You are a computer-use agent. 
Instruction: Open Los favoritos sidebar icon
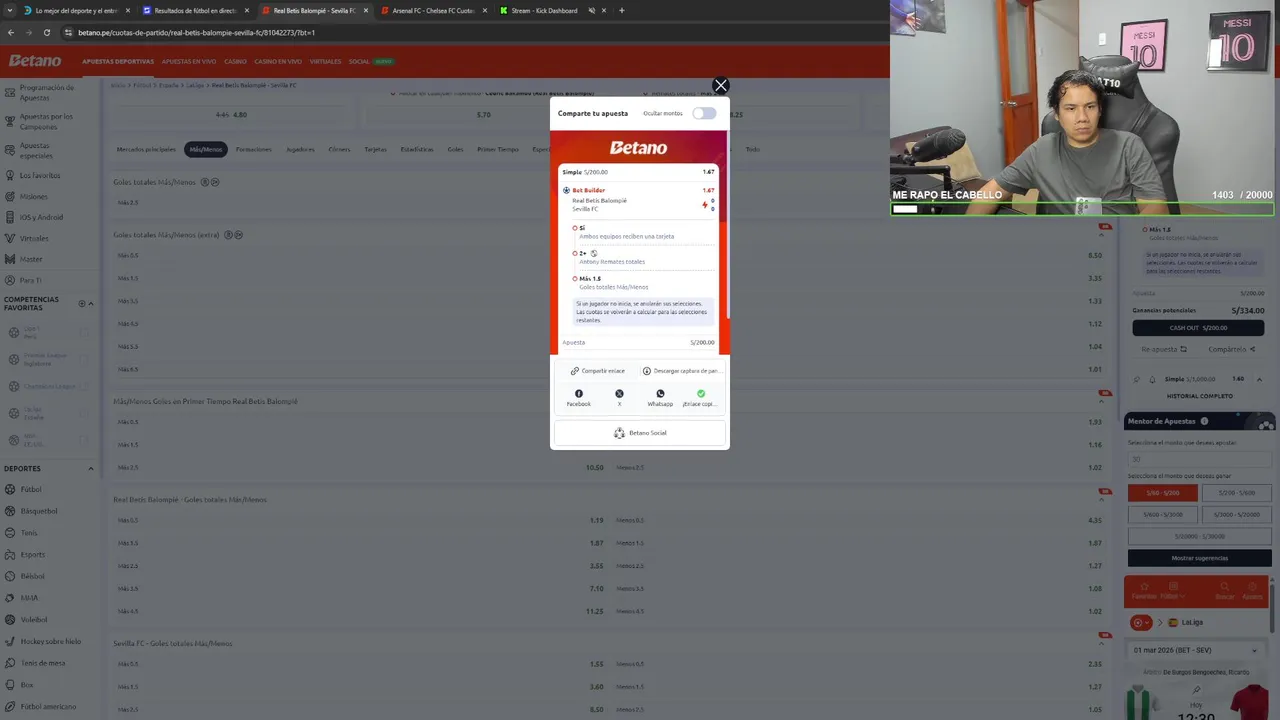pos(10,175)
